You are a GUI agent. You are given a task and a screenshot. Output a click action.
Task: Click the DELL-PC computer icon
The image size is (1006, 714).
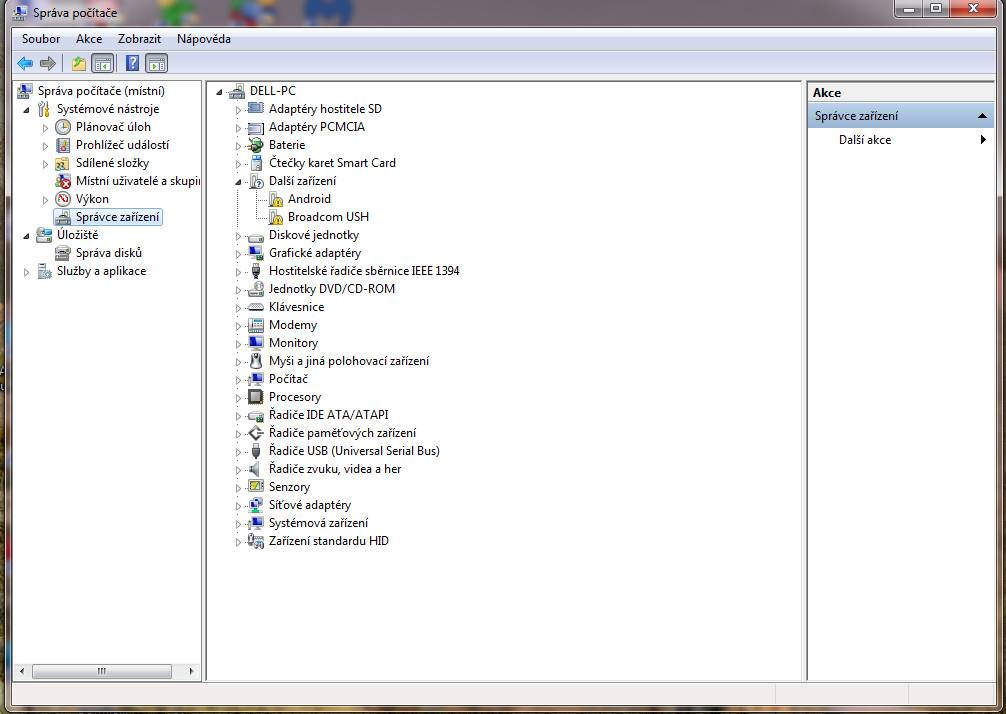(x=237, y=91)
